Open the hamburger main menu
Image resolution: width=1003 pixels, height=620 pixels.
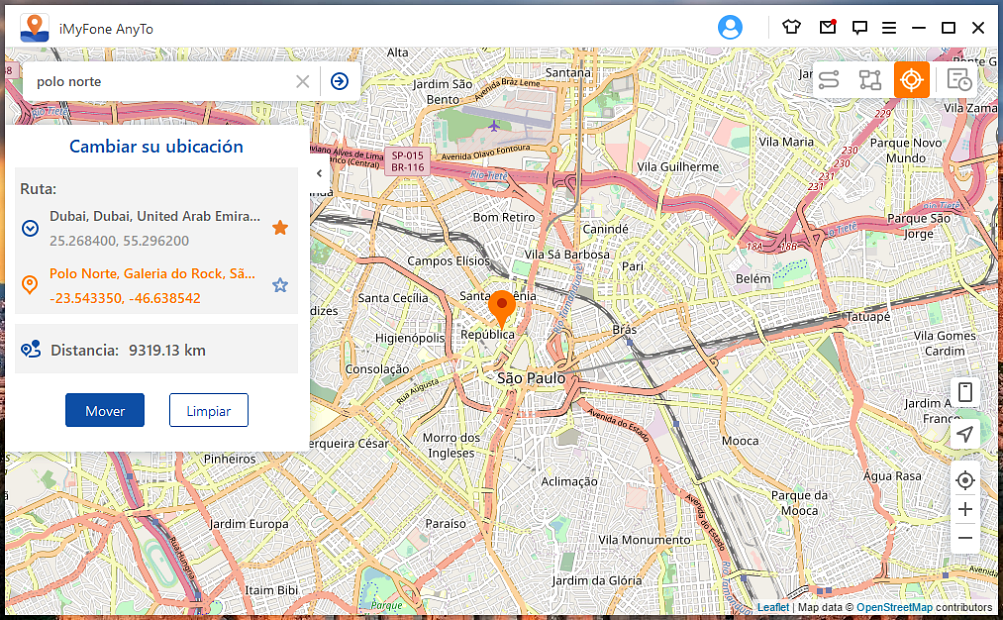pos(888,28)
